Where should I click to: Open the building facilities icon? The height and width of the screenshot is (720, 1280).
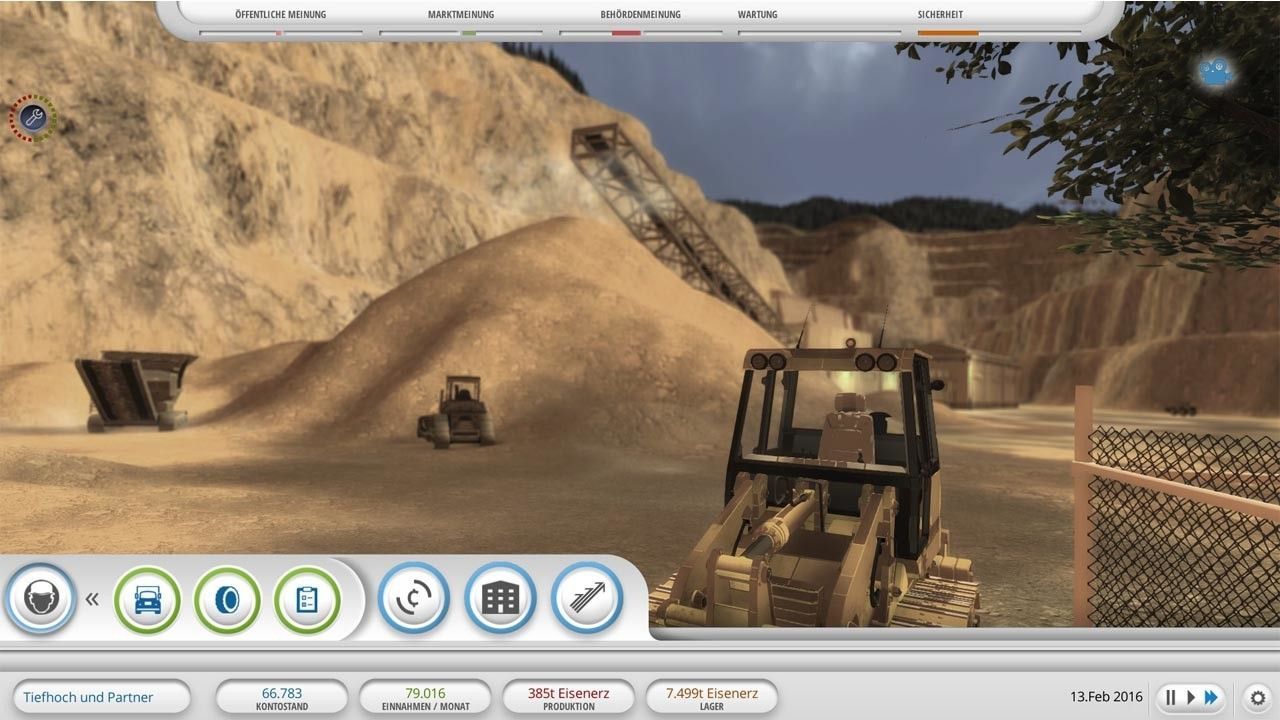pos(500,598)
